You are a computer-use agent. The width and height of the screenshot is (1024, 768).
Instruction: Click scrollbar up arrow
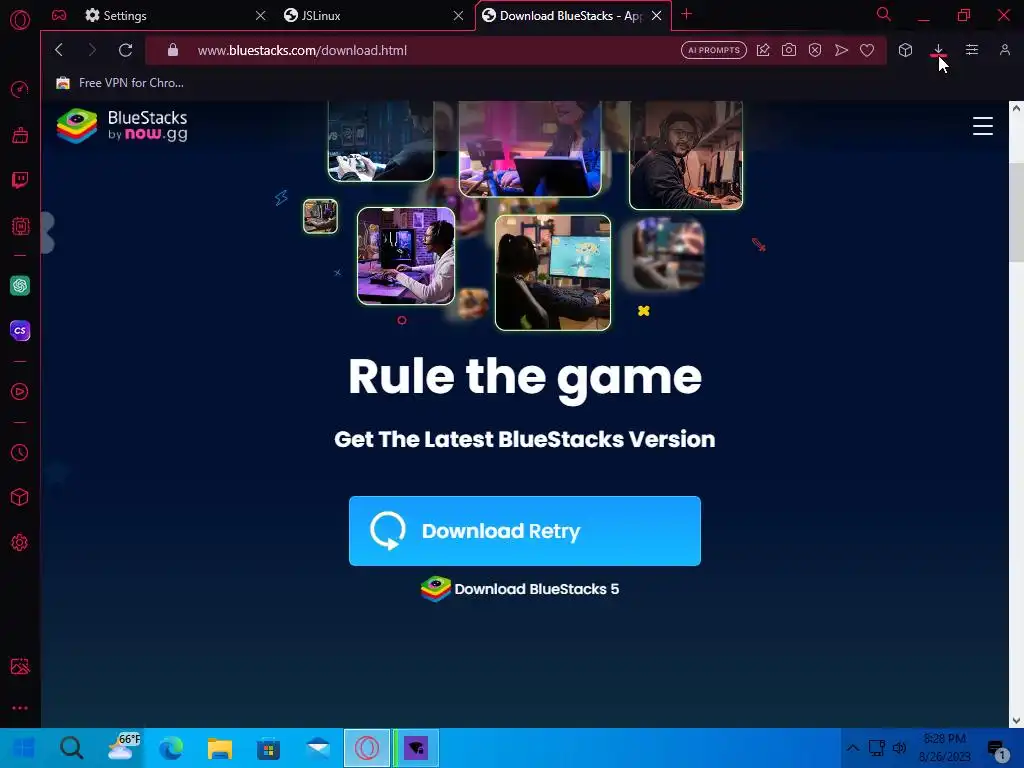click(x=1016, y=108)
